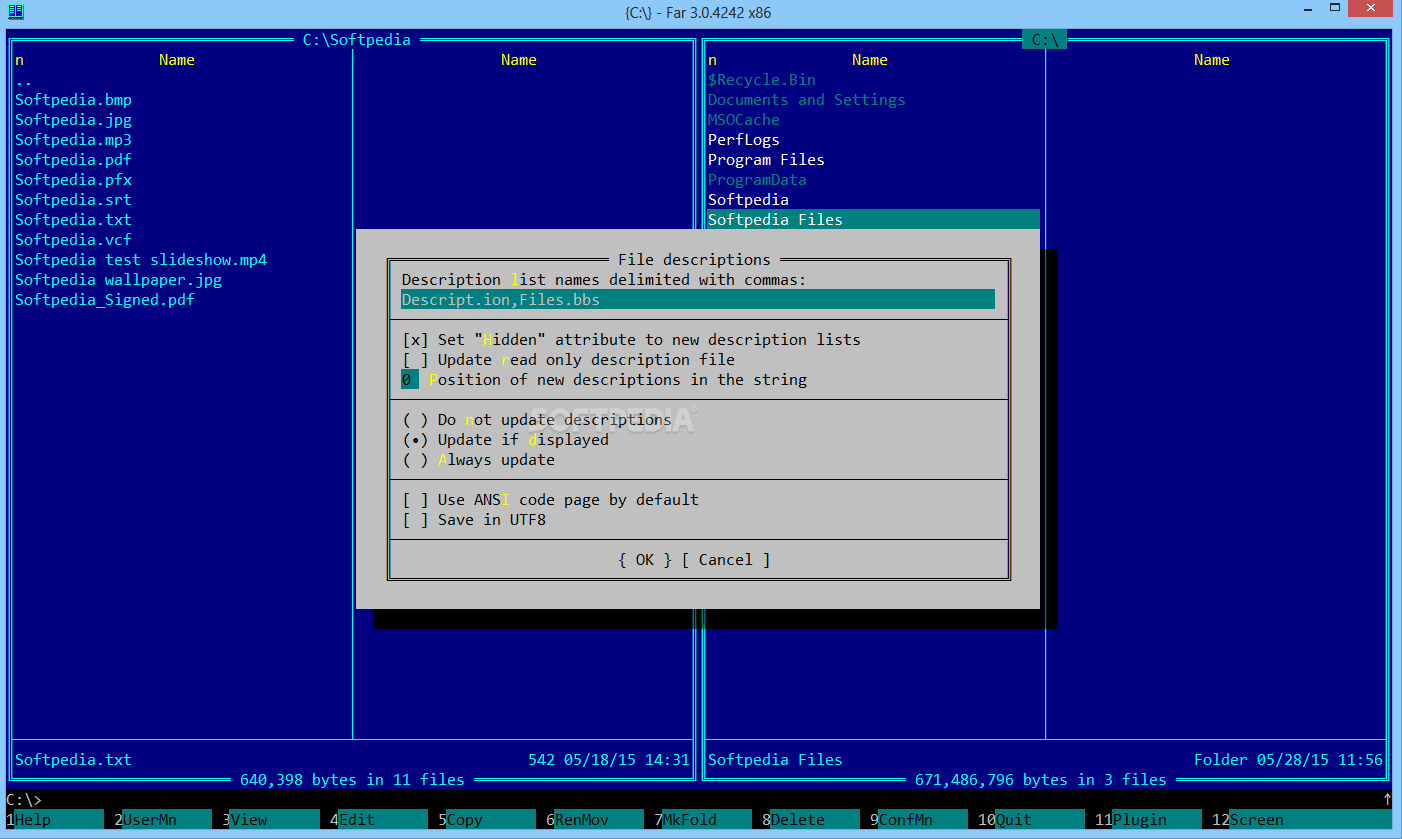Image resolution: width=1402 pixels, height=839 pixels.
Task: Select the Softpedia.mp3 file
Action: pos(73,140)
